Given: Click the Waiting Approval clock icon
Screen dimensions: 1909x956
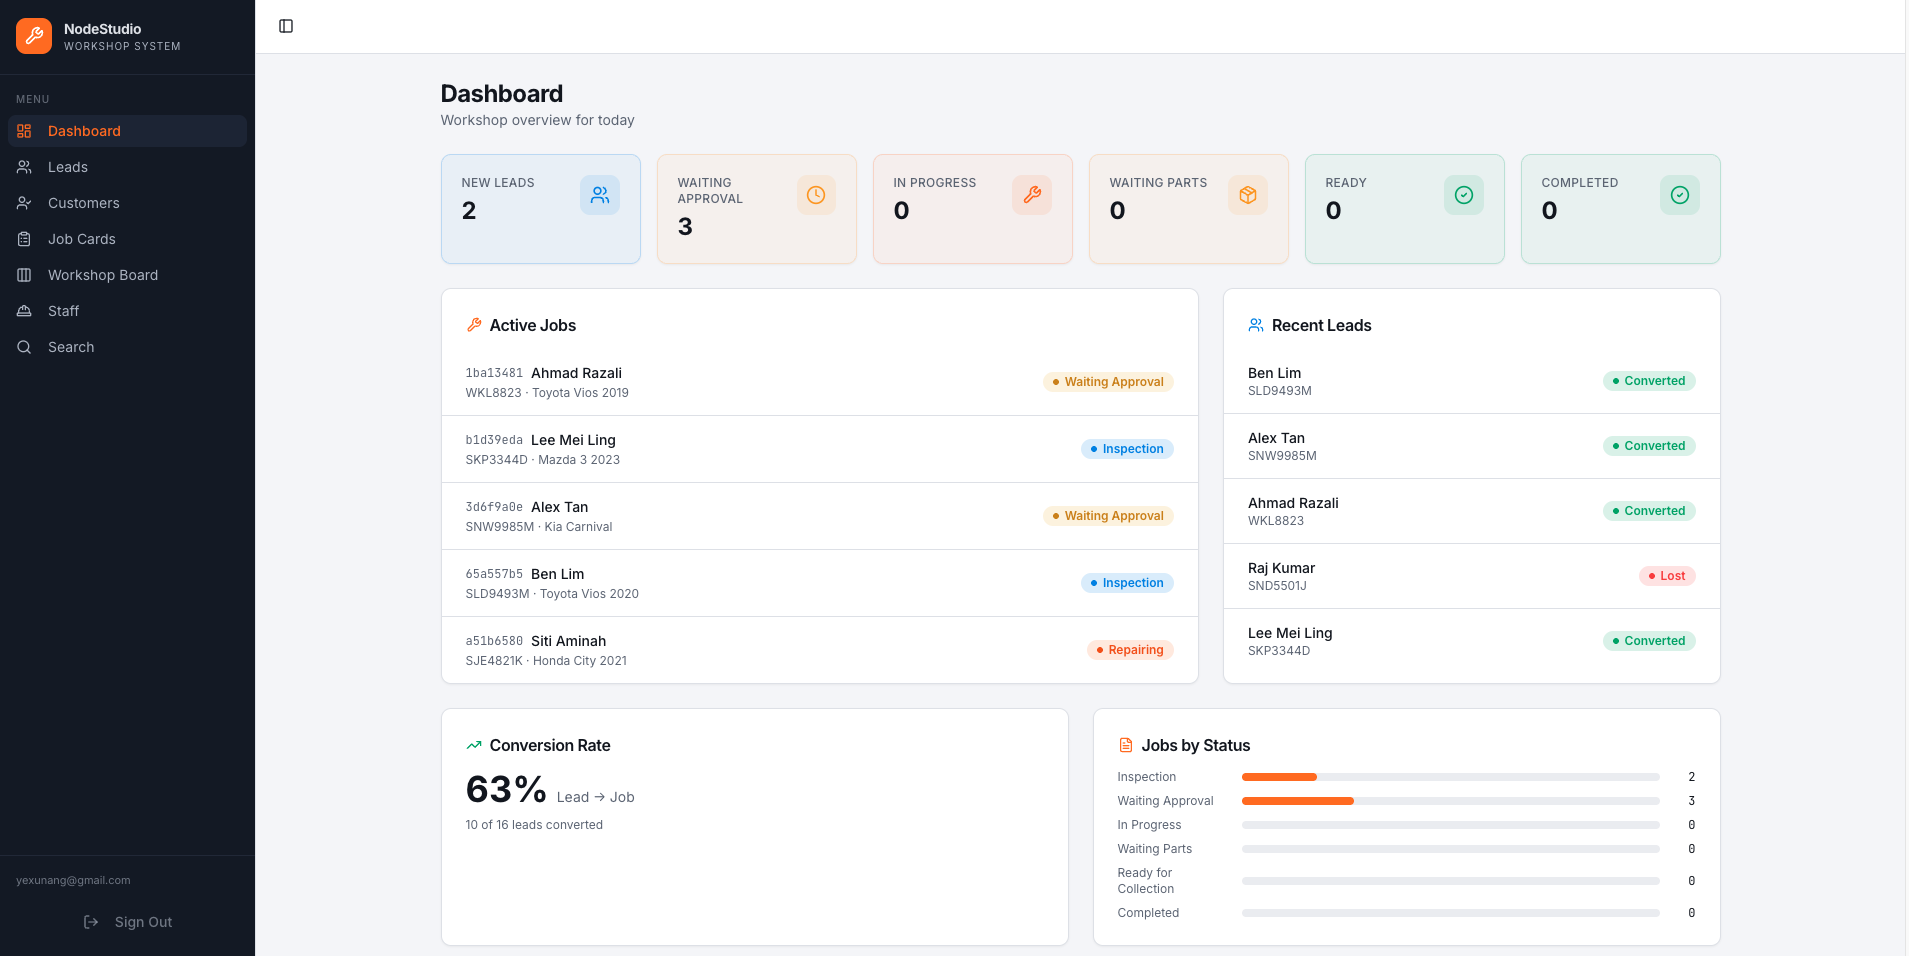Looking at the screenshot, I should coord(816,195).
